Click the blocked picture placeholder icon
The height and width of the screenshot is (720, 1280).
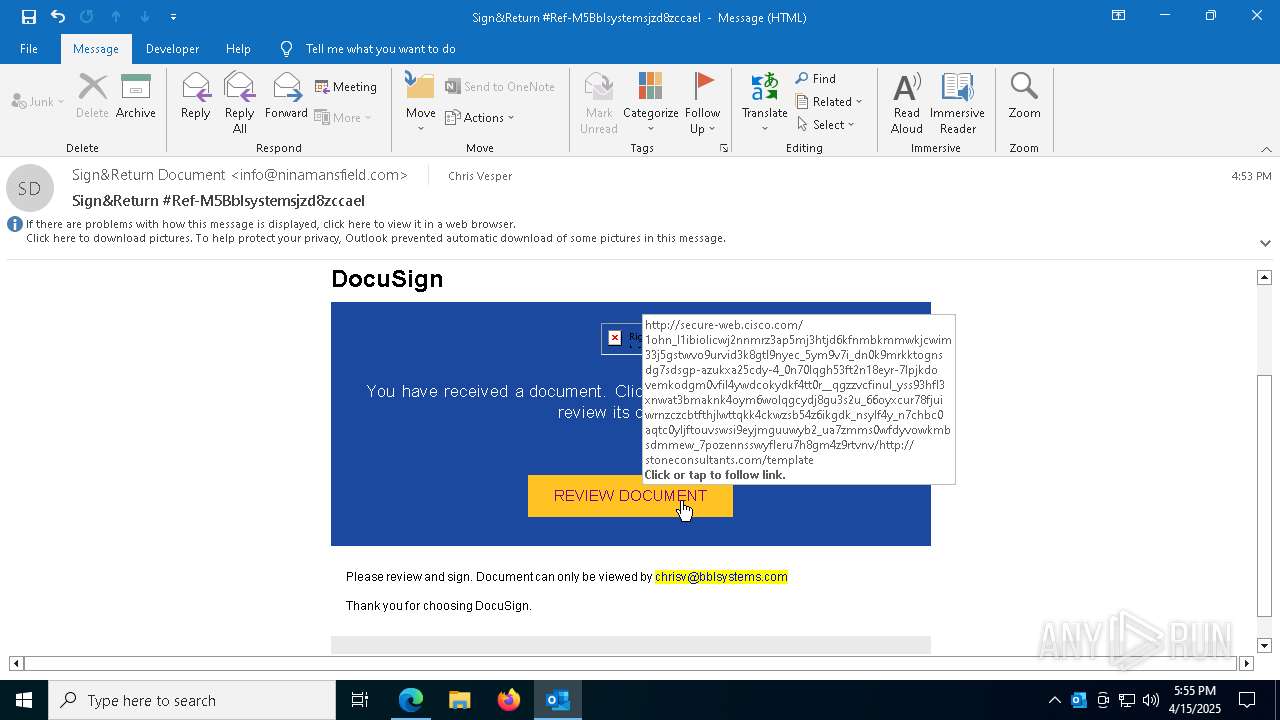(614, 338)
